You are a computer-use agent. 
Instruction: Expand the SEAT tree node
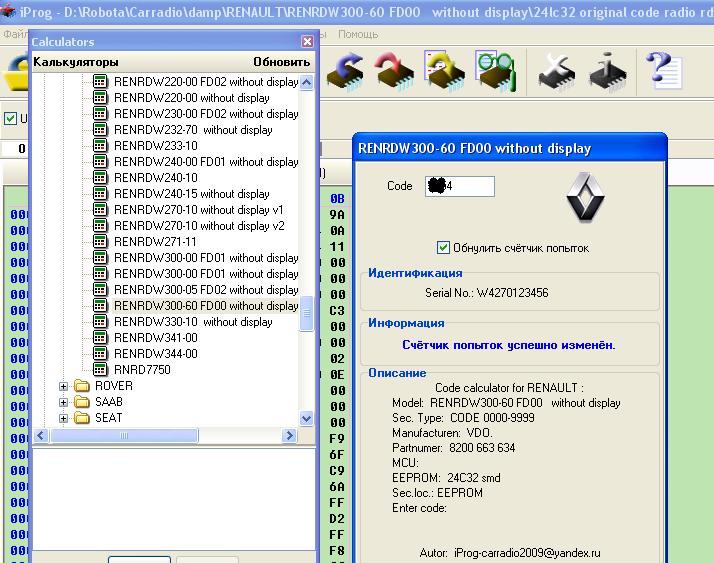[63, 418]
